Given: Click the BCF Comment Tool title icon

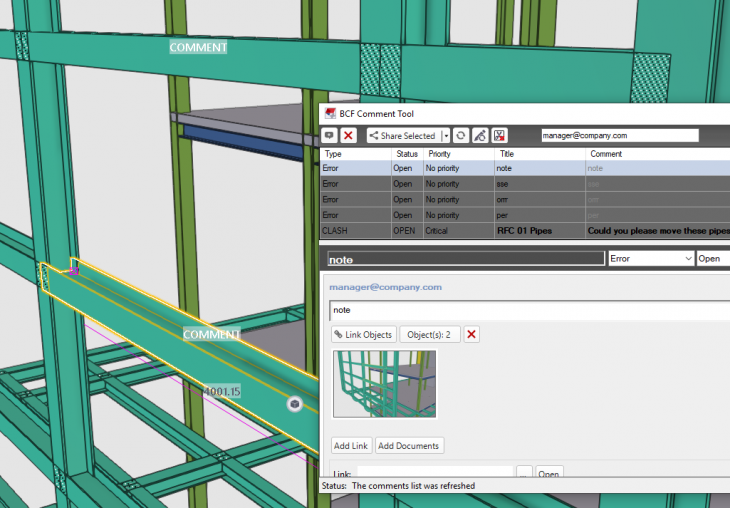Looking at the screenshot, I should pos(330,113).
